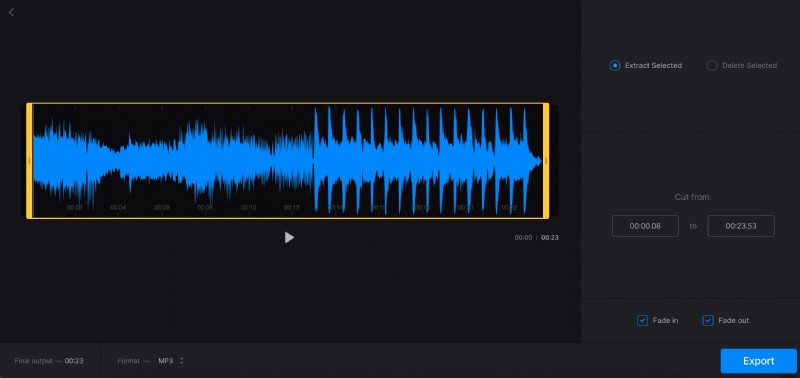Click the waveform at the 00:04 marker
Viewport: 800px width, 378px height.
[118, 208]
